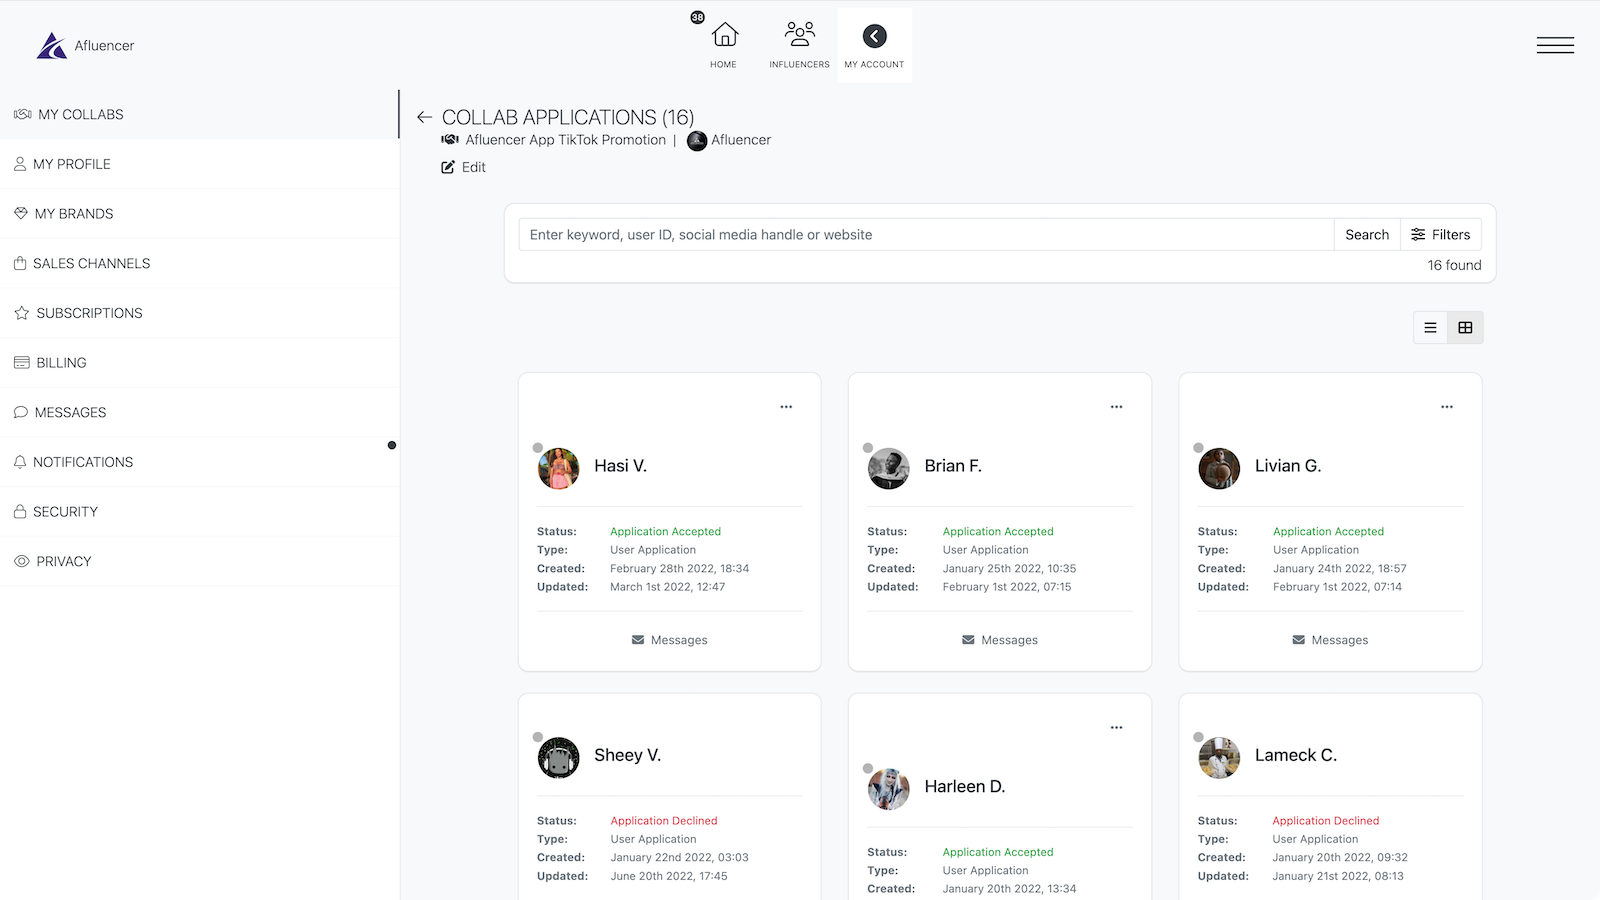Image resolution: width=1600 pixels, height=900 pixels.
Task: Click the Livian G. name
Action: point(1288,466)
